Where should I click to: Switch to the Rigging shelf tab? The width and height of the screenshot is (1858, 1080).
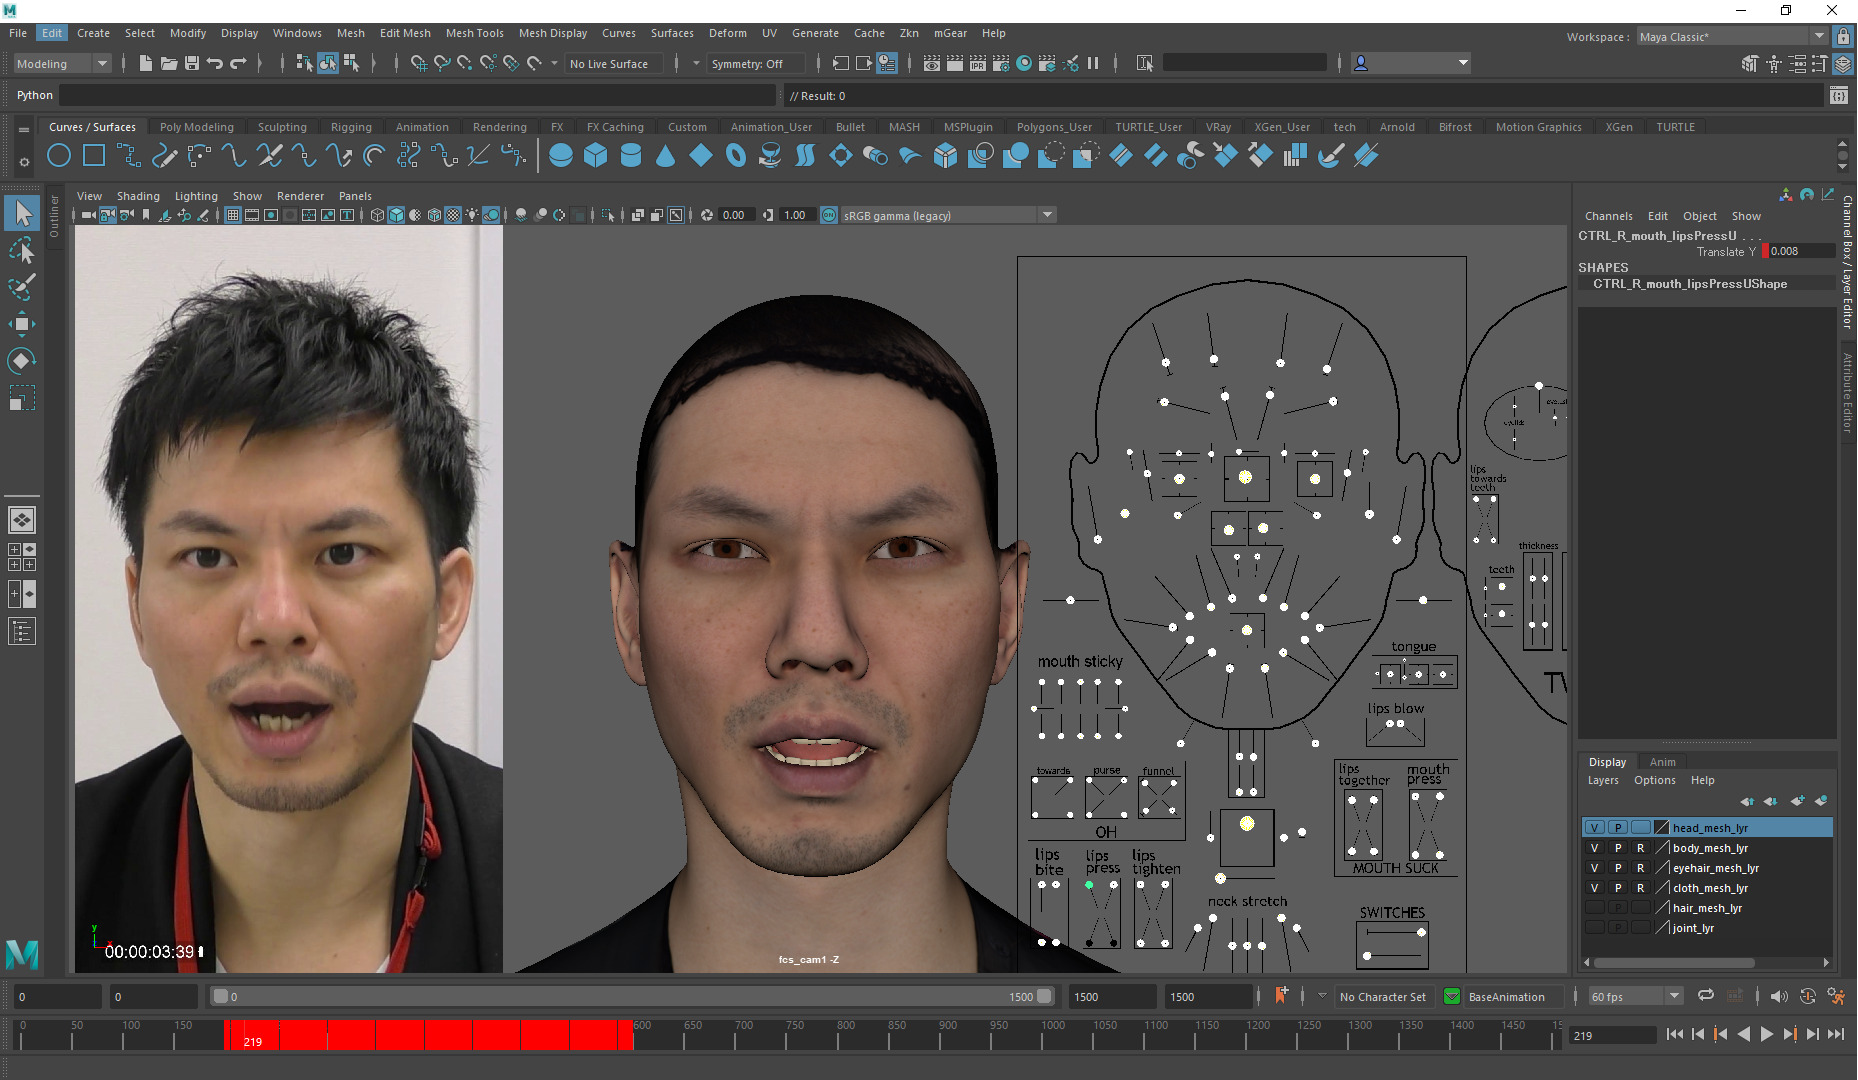click(x=351, y=127)
